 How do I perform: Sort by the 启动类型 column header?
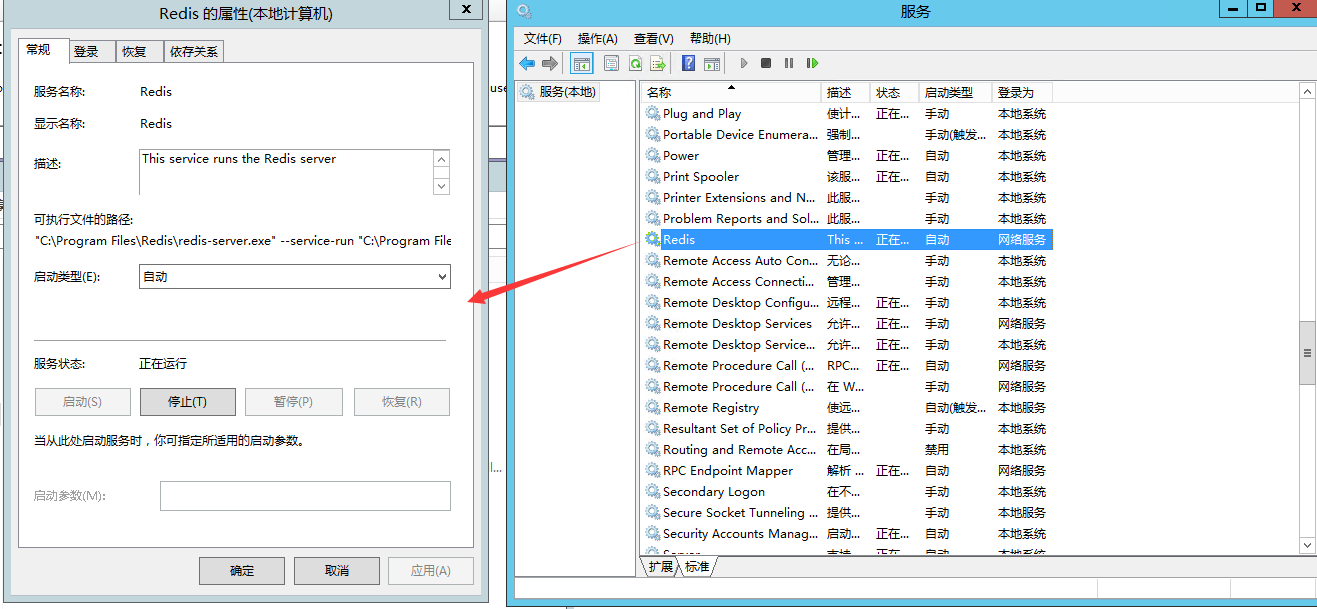(x=955, y=92)
